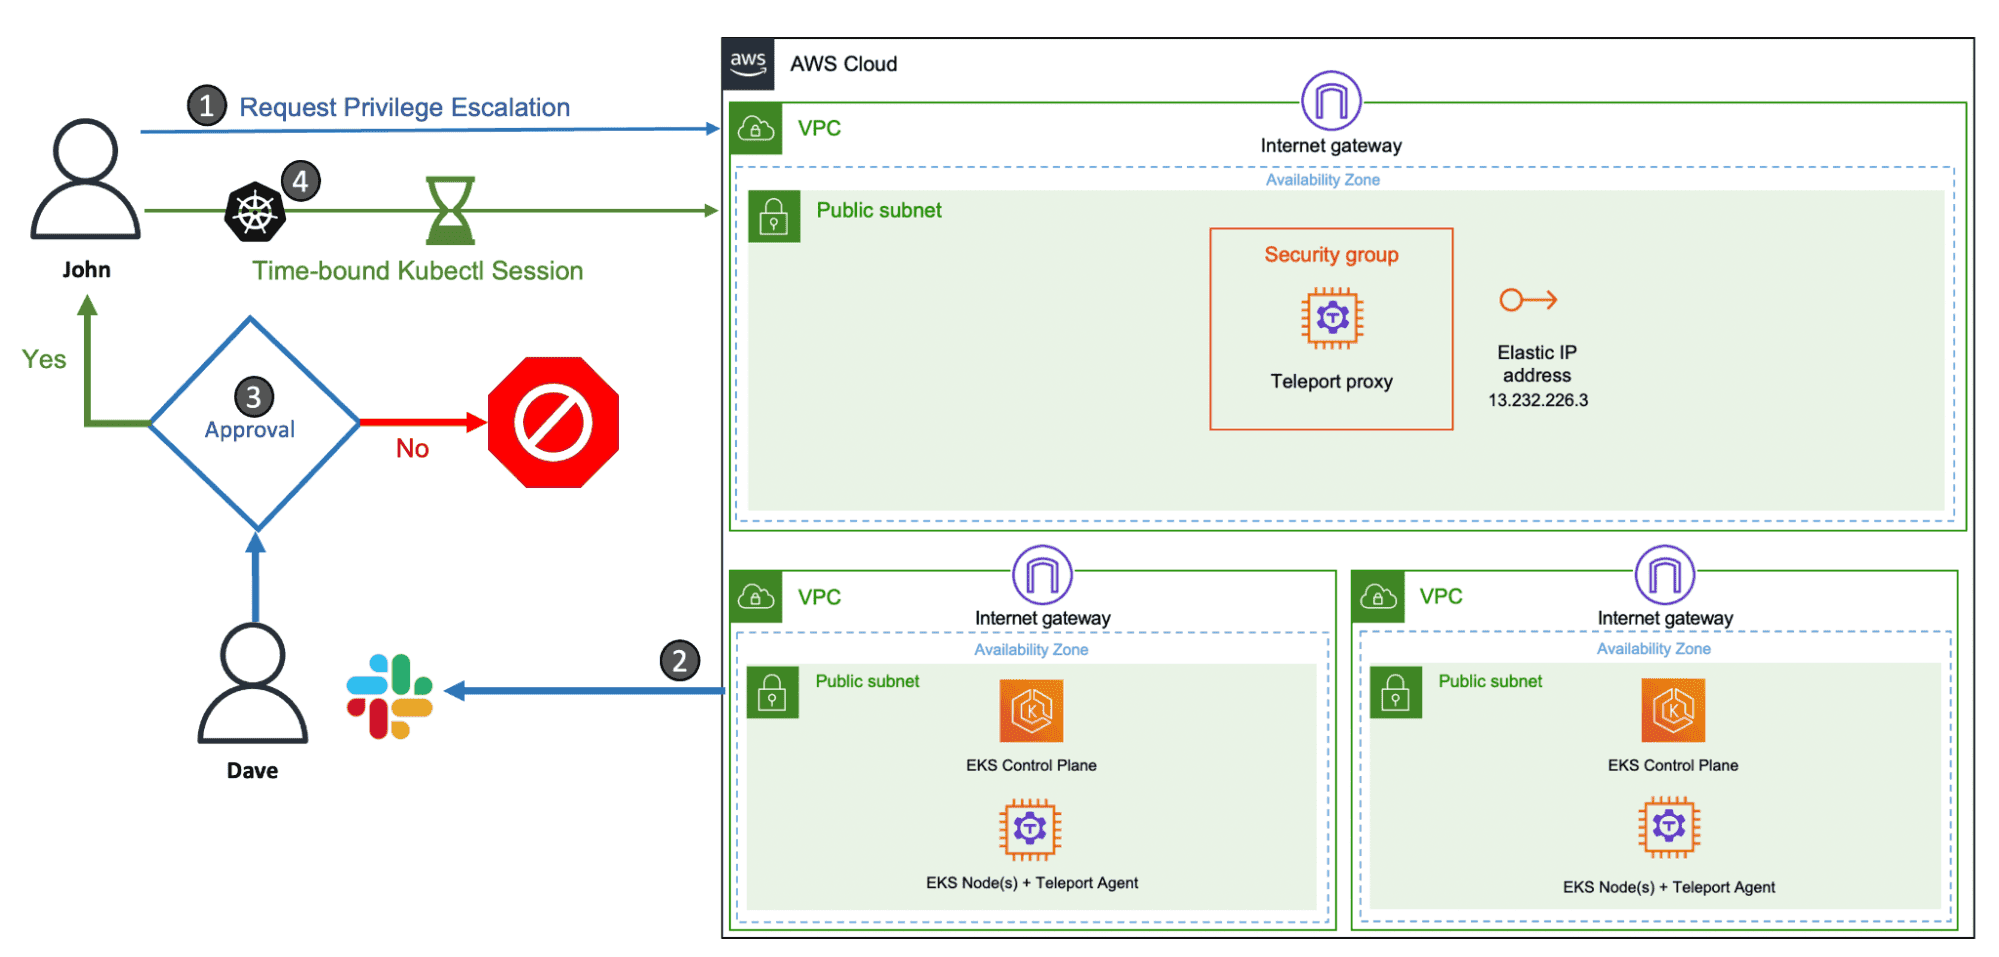Click bottom-right 'Internet gateway' label
Image resolution: width=1999 pixels, height=957 pixels.
(1665, 618)
